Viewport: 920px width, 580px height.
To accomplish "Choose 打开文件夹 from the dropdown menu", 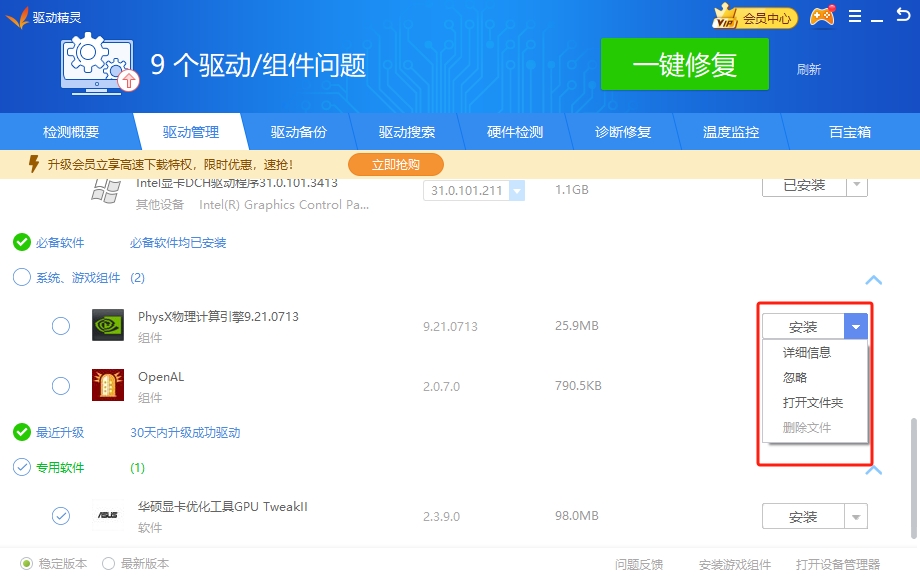I will 814,403.
